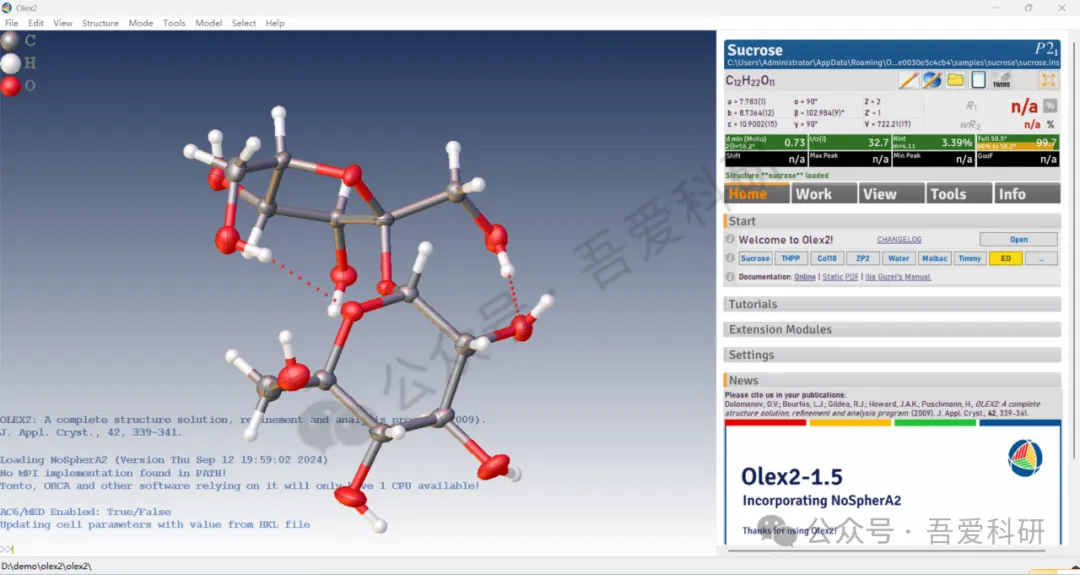1080x575 pixels.
Task: Click the TWINS icon
Action: click(x=1001, y=81)
